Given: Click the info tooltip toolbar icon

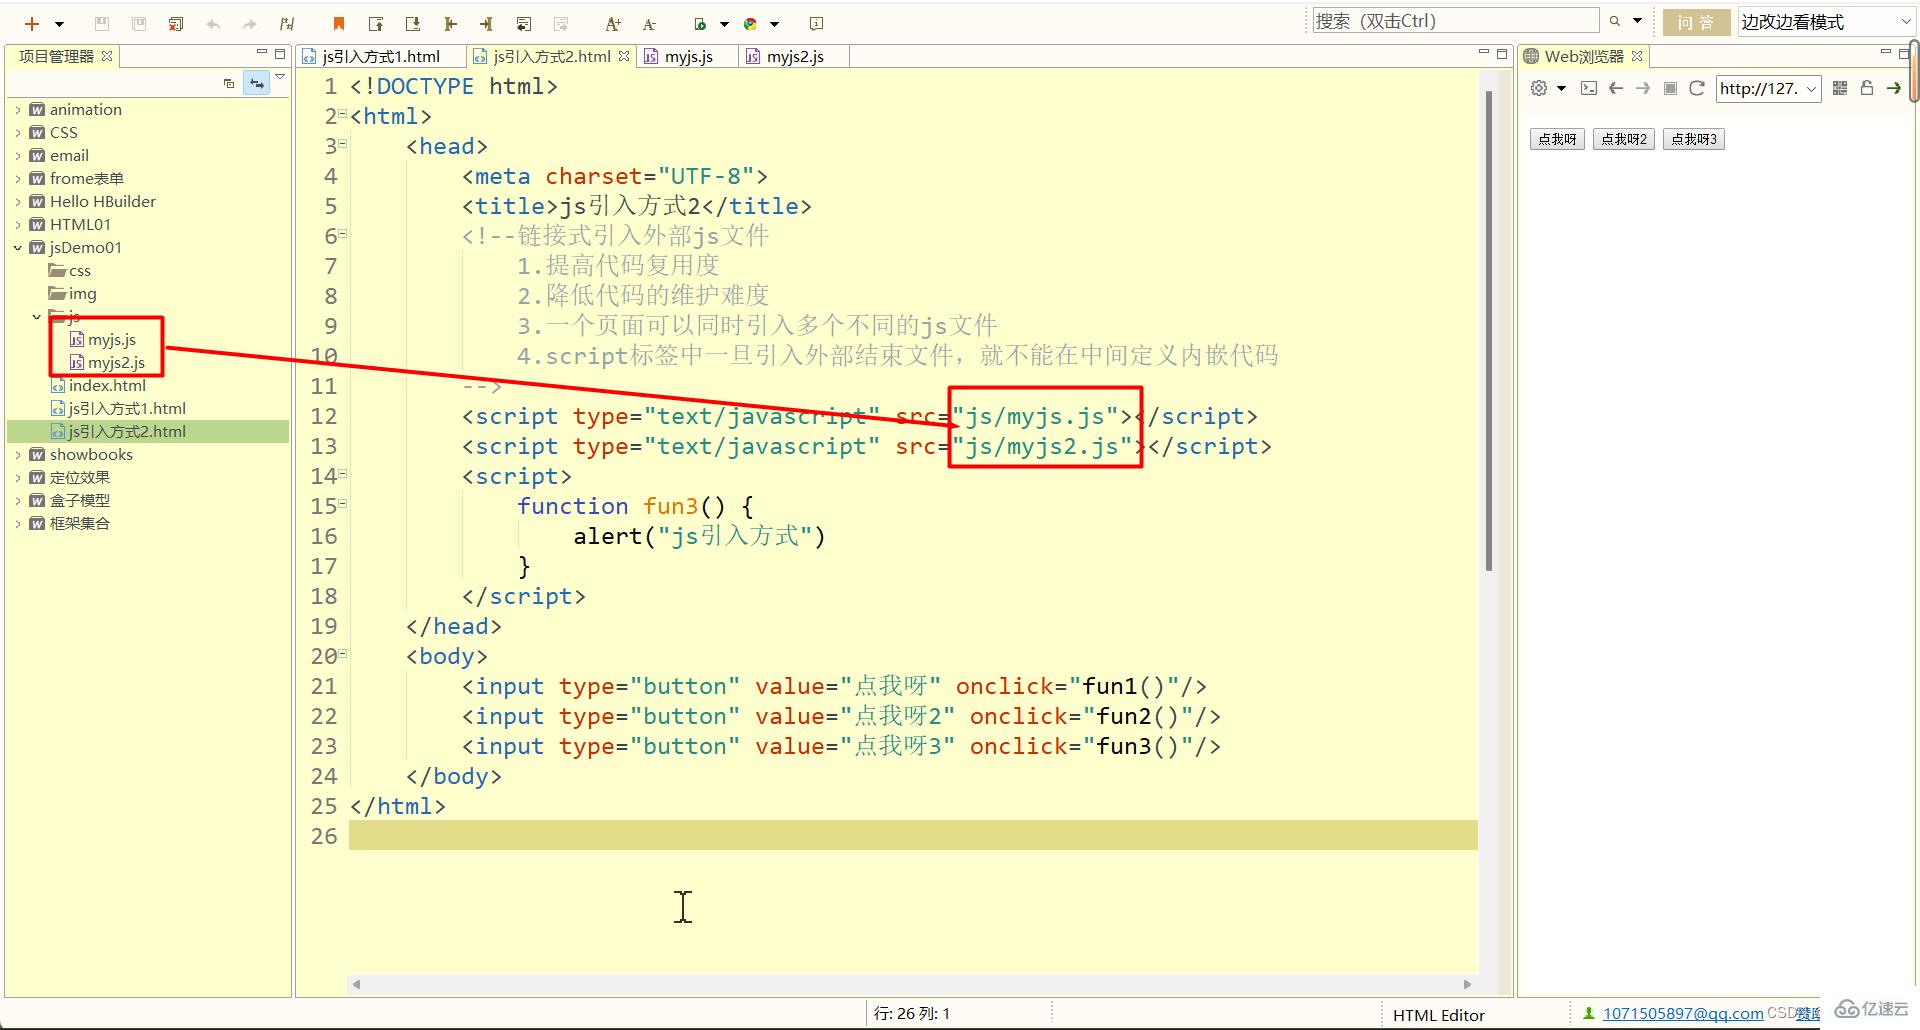Looking at the screenshot, I should pyautogui.click(x=816, y=24).
